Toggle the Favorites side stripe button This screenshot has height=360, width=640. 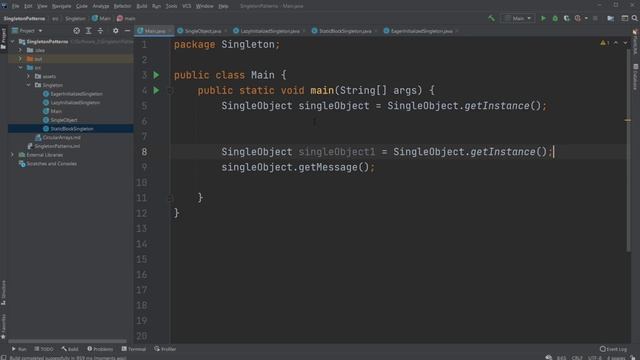[4, 327]
